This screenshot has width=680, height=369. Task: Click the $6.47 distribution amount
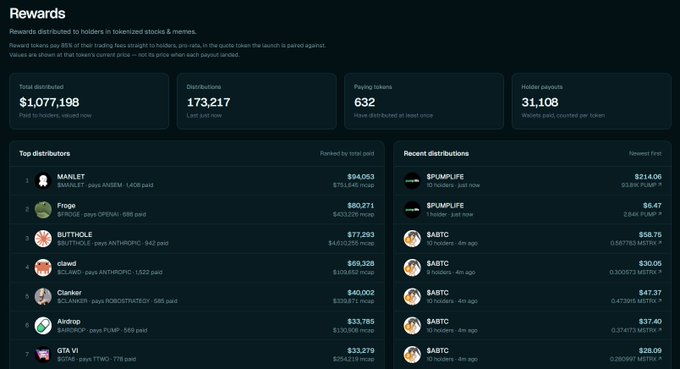(x=652, y=206)
